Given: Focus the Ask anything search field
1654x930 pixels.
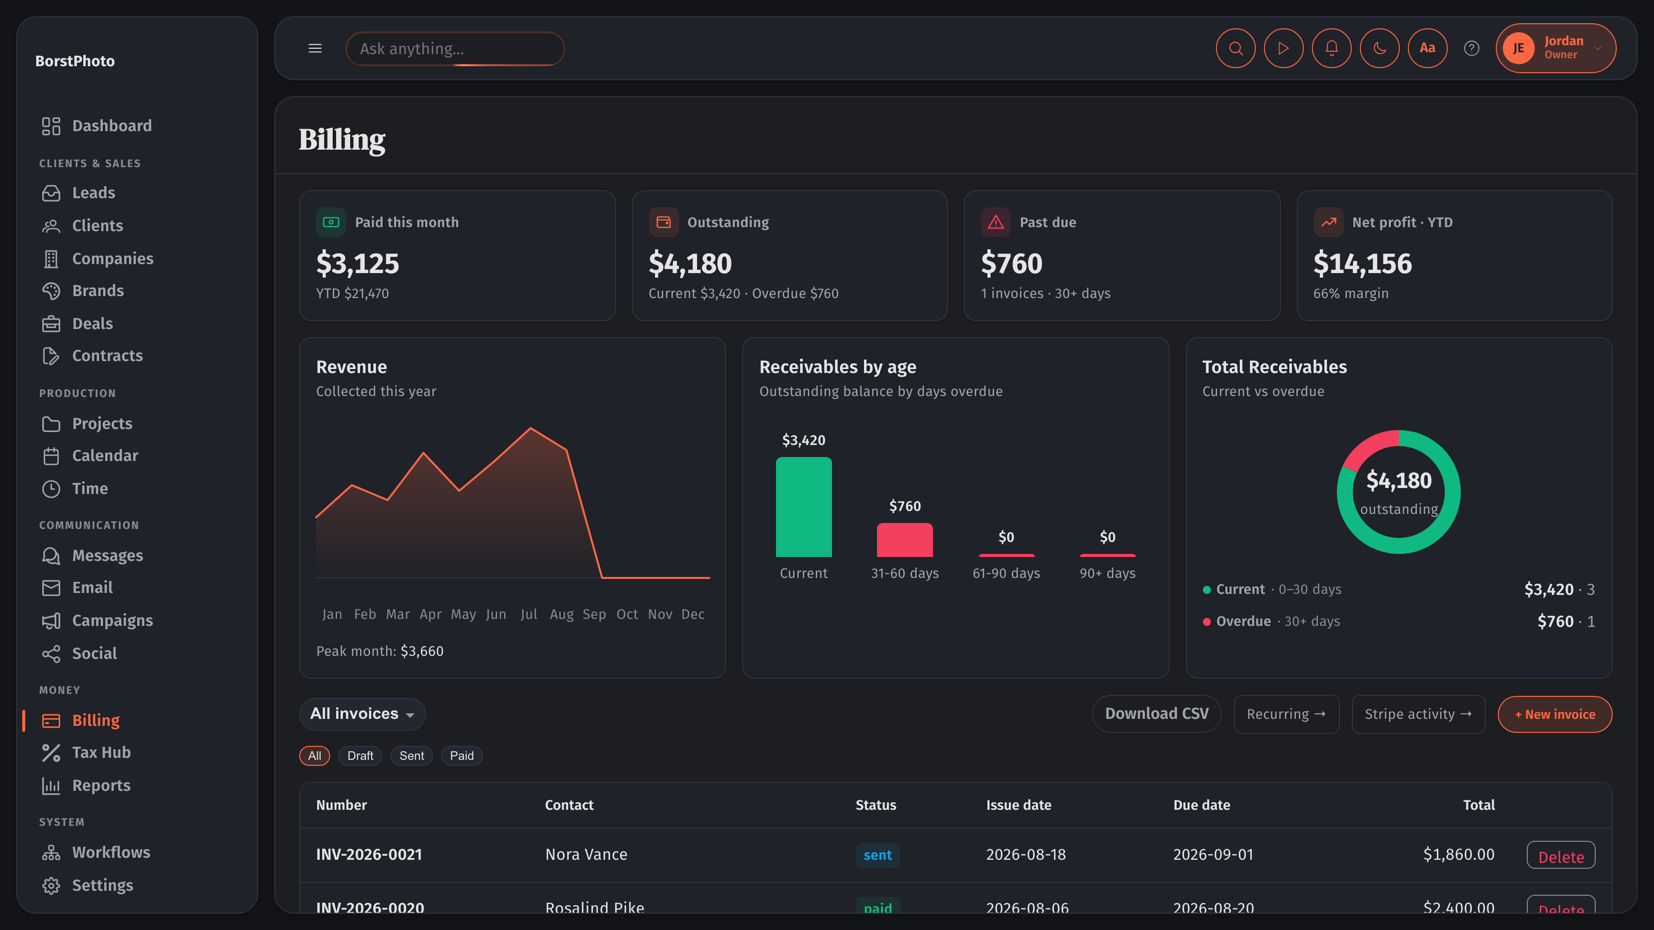Looking at the screenshot, I should click(x=455, y=48).
